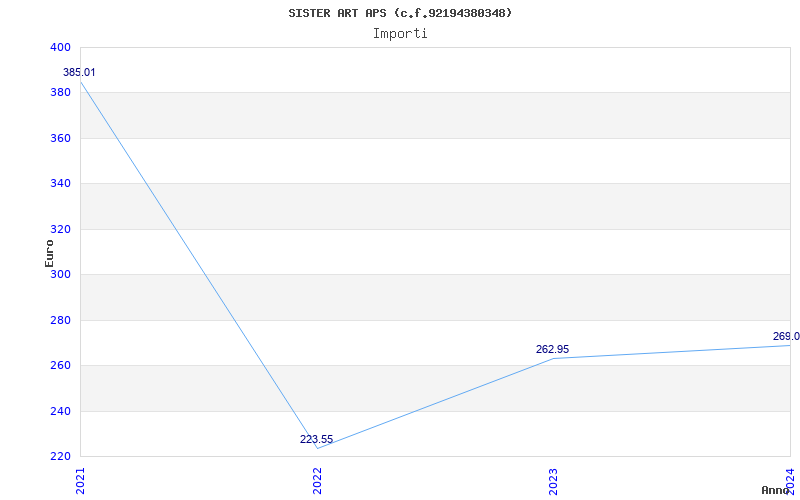Click the 400 y-axis tick label
This screenshot has width=800, height=500.
[x=60, y=47]
